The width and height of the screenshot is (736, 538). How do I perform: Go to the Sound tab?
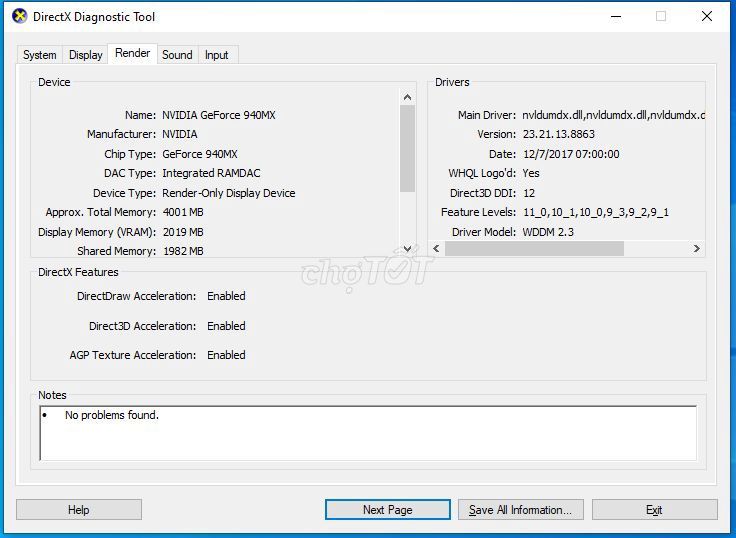pyautogui.click(x=177, y=55)
